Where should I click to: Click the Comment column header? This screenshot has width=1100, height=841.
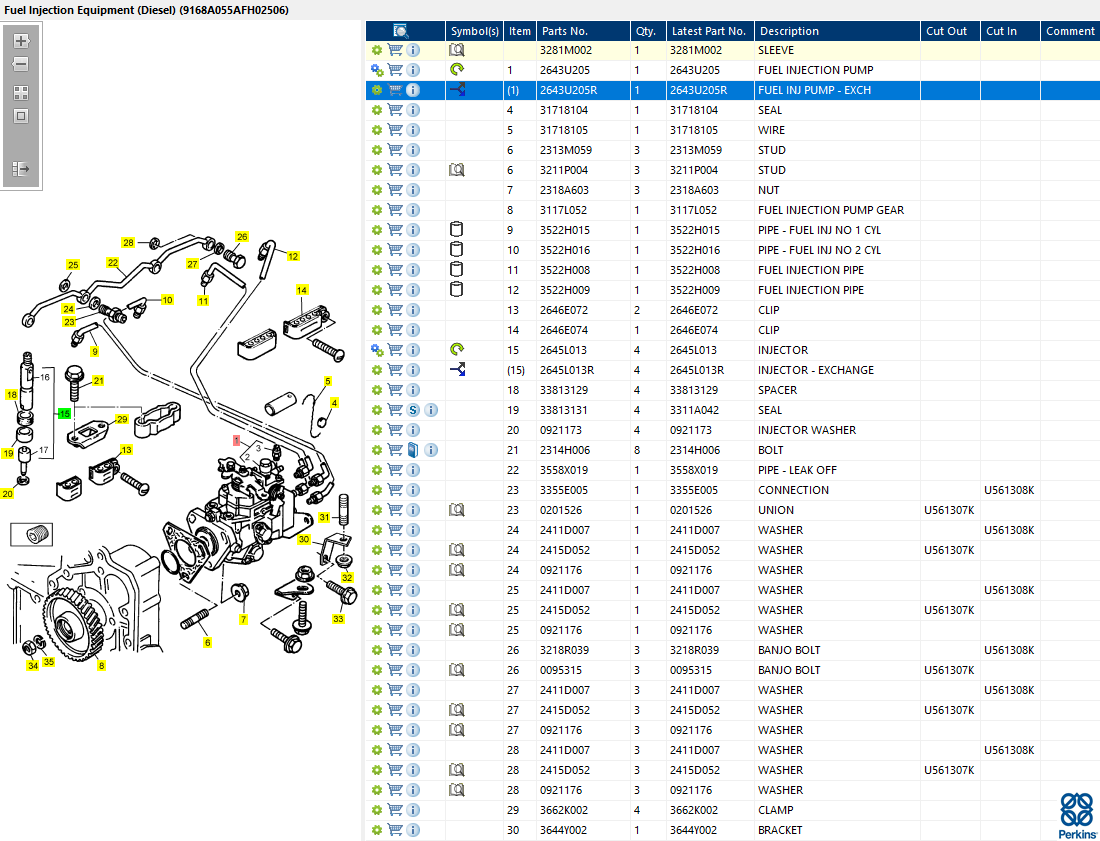[x=1071, y=31]
